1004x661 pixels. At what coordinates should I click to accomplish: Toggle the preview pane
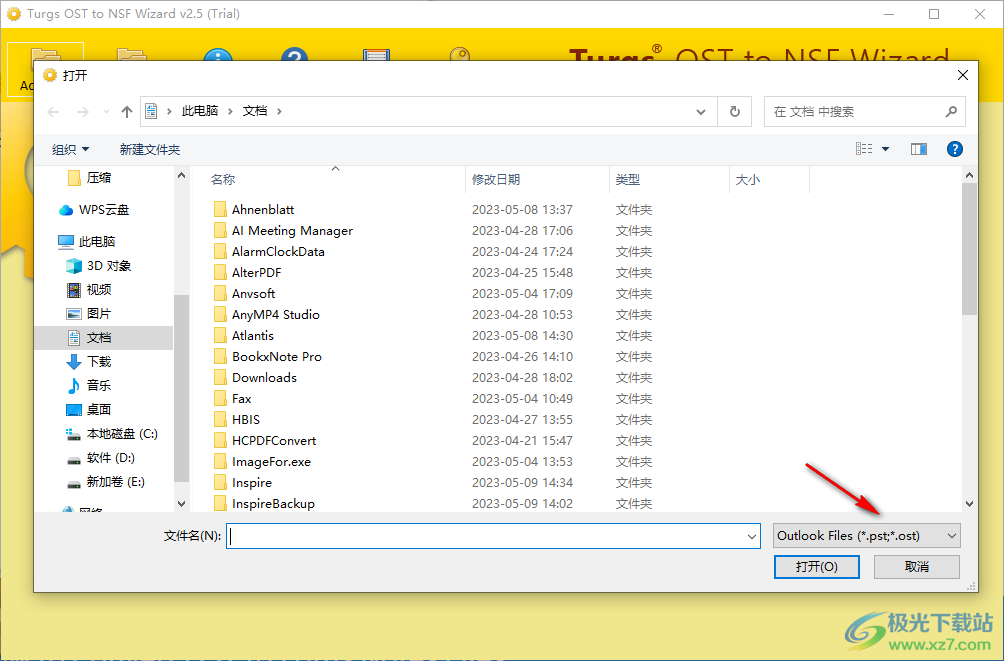pos(919,149)
